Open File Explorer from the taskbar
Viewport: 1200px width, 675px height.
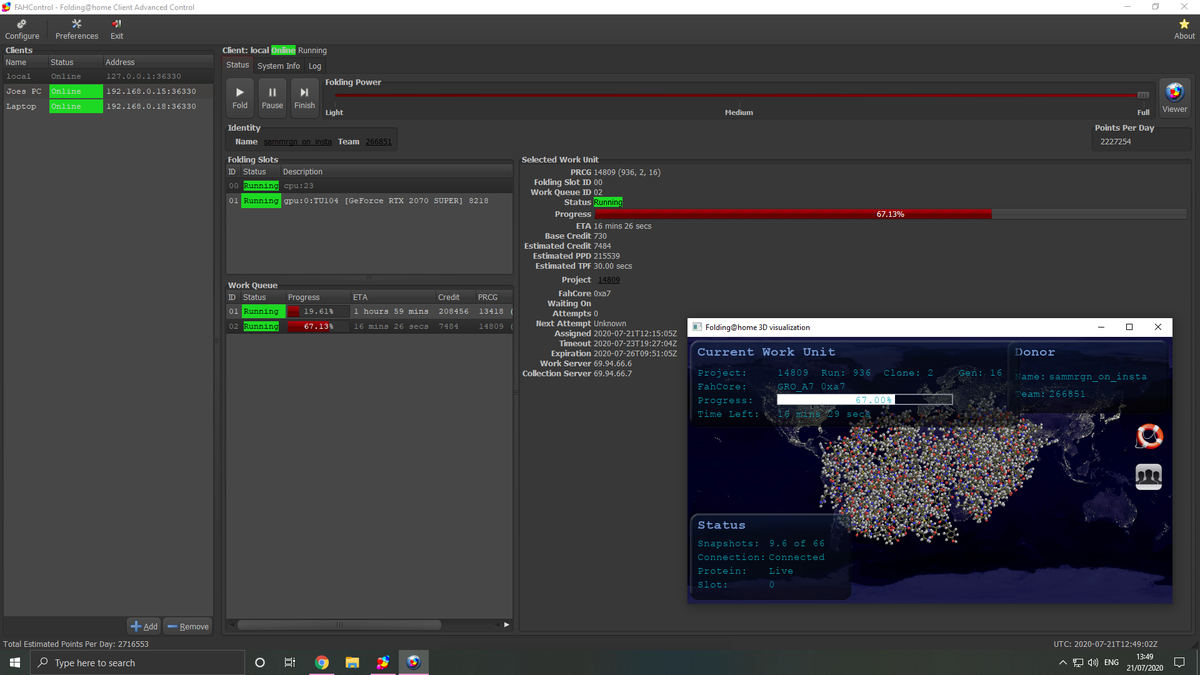(x=352, y=662)
